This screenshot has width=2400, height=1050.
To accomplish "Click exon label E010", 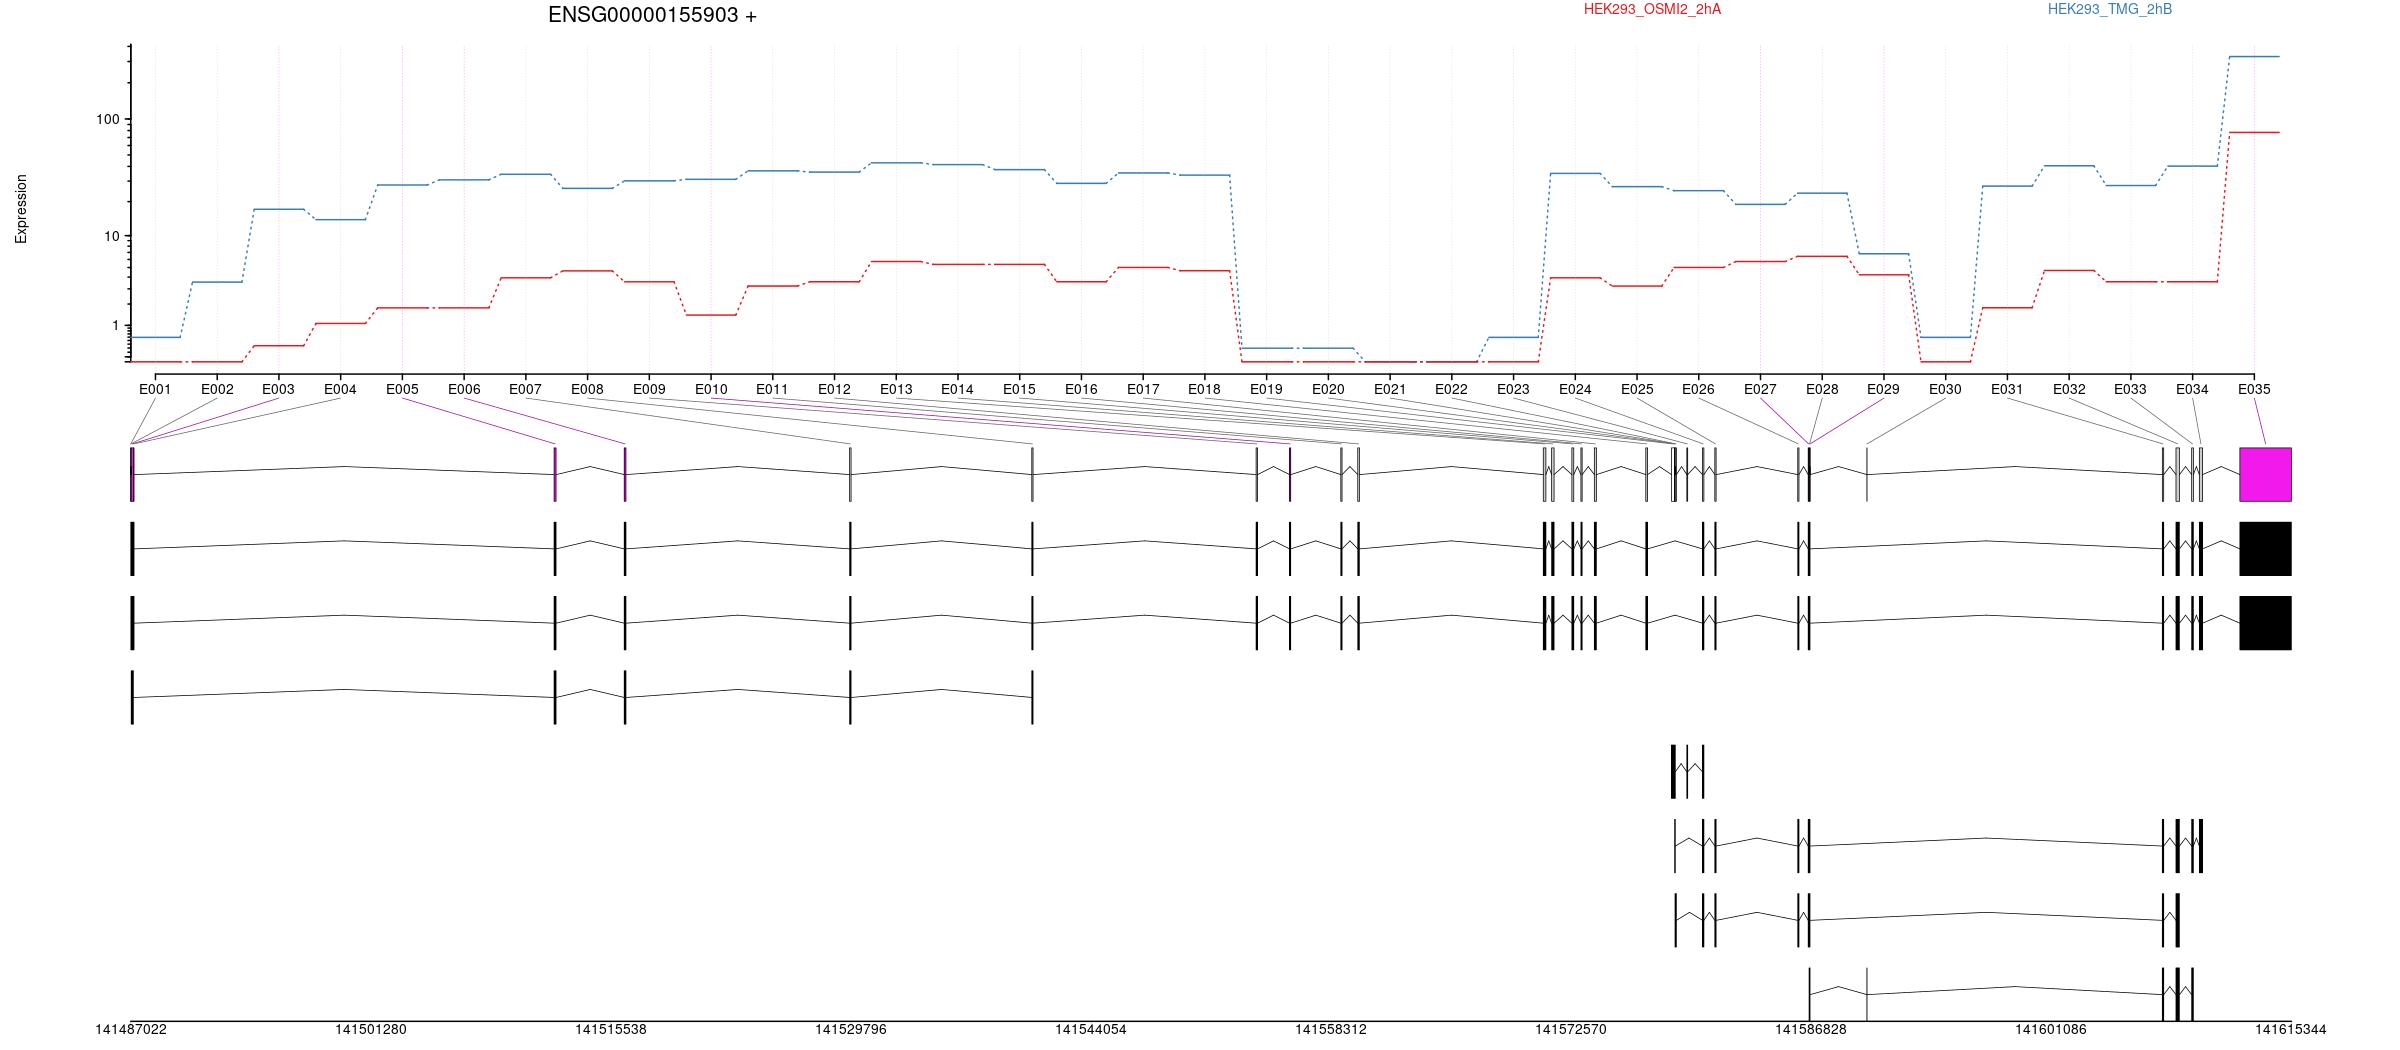I will (711, 389).
